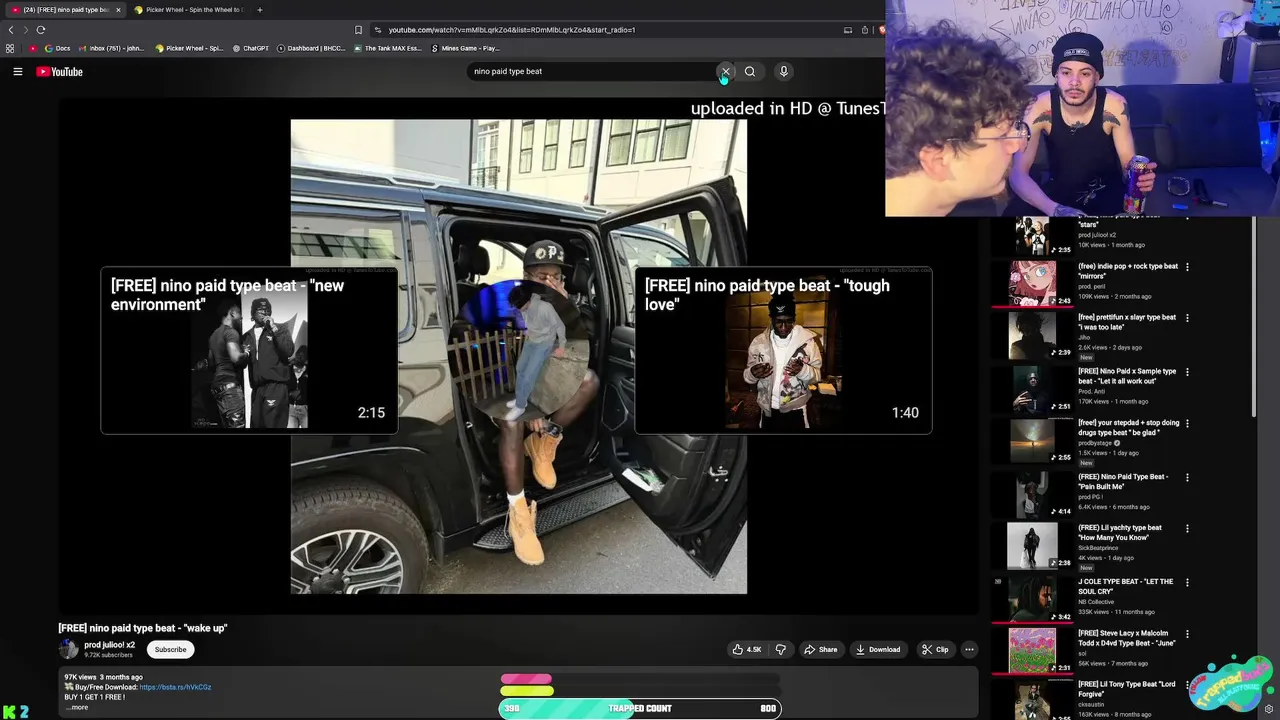
Task: Open options for 'be glad' stepdad video
Action: coord(1187,423)
